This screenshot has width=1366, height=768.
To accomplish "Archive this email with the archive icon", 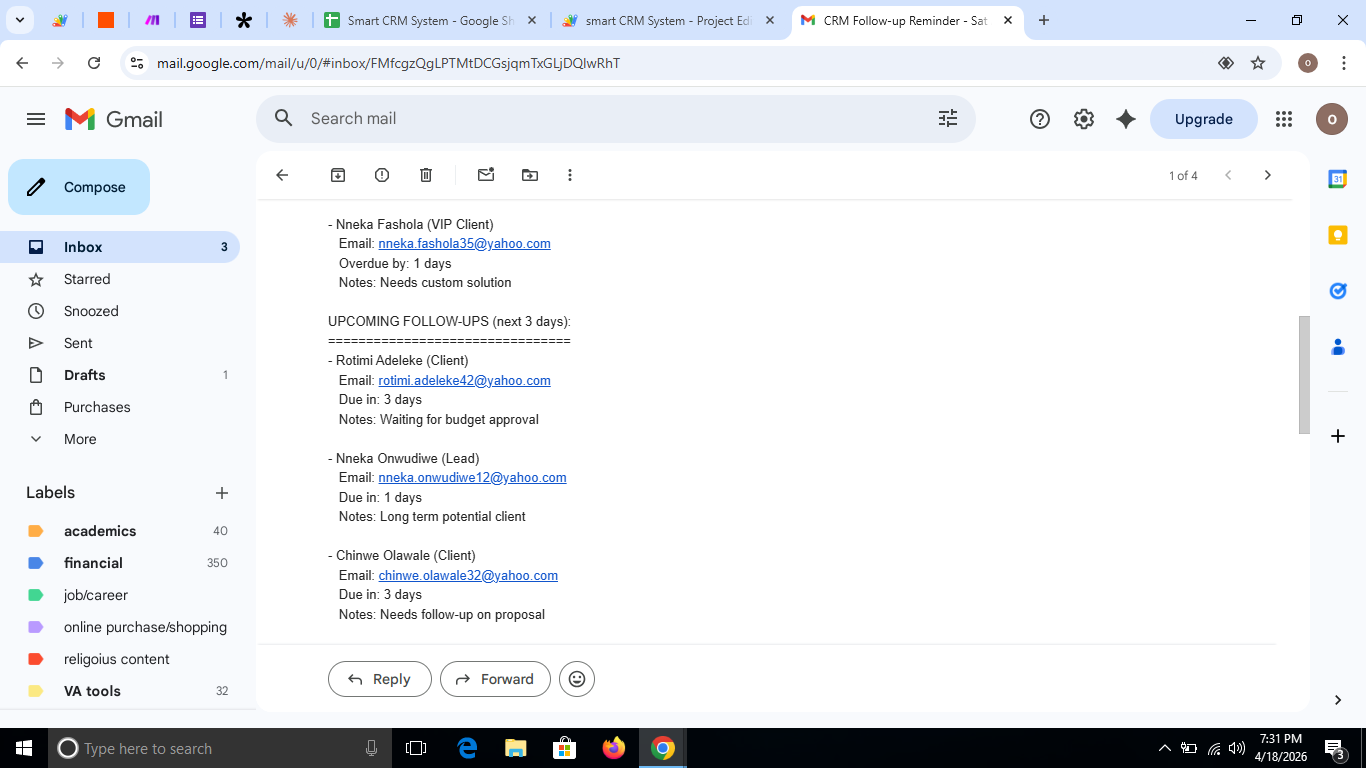I will pyautogui.click(x=338, y=175).
